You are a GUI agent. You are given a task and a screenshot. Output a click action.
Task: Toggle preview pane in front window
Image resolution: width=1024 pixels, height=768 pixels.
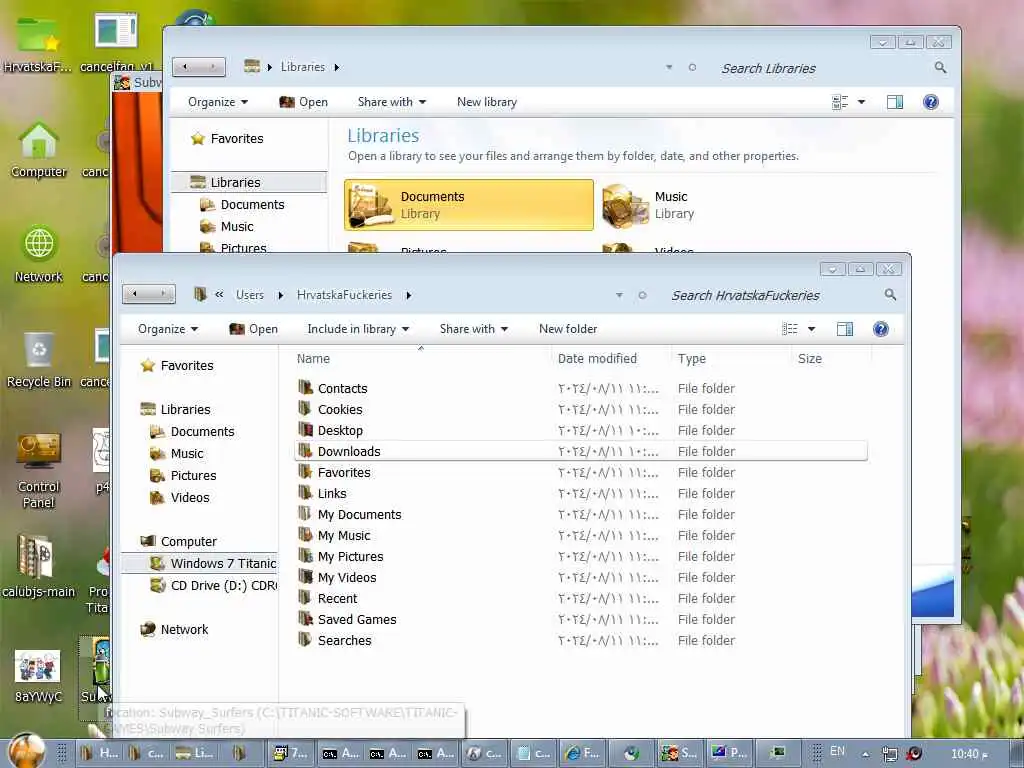click(844, 328)
